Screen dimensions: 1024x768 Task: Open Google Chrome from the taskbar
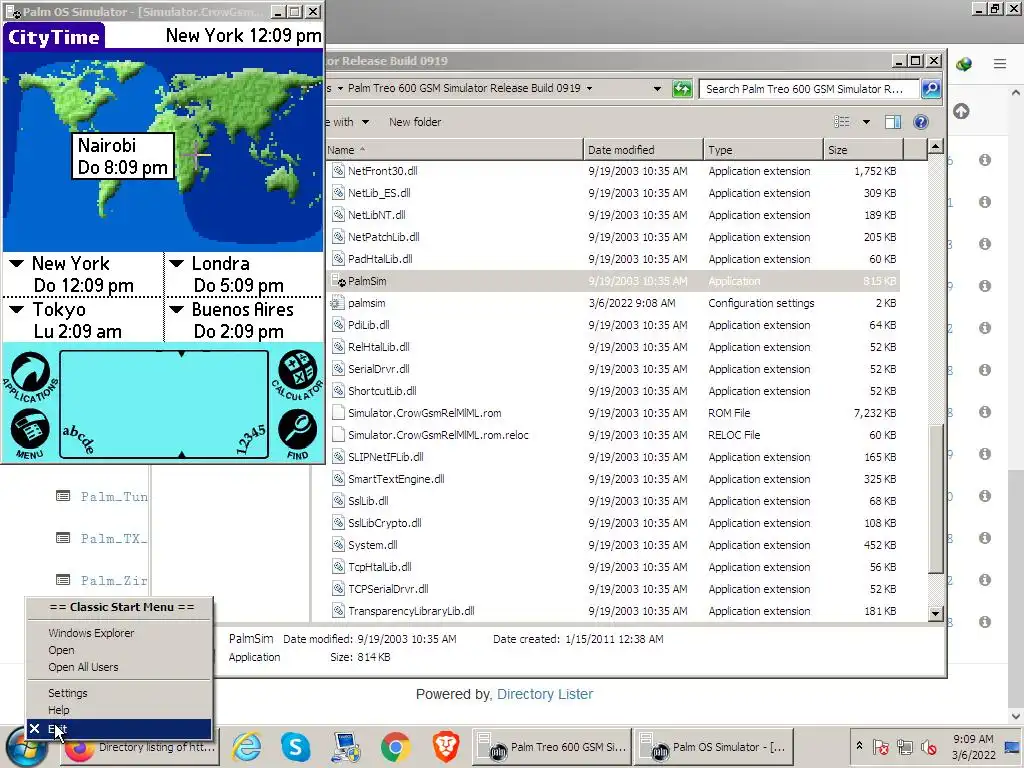pos(395,746)
